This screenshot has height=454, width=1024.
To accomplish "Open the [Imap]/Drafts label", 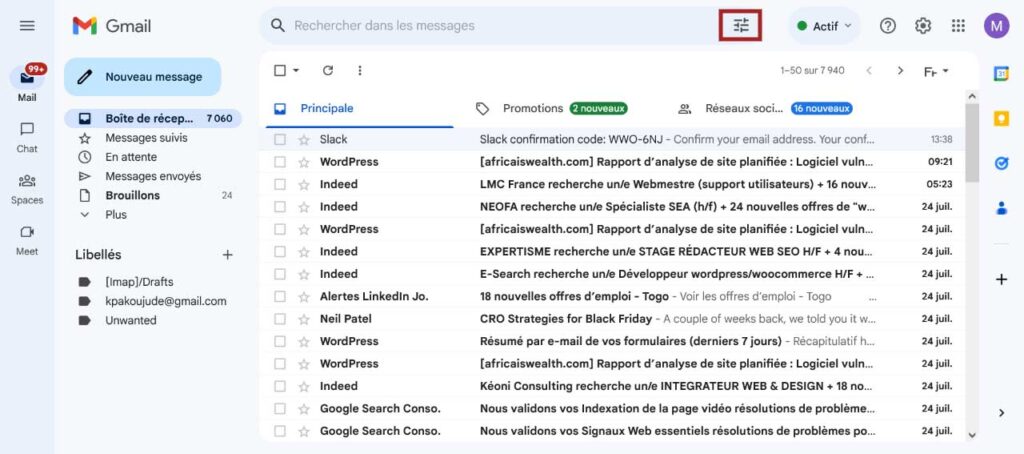I will point(139,282).
